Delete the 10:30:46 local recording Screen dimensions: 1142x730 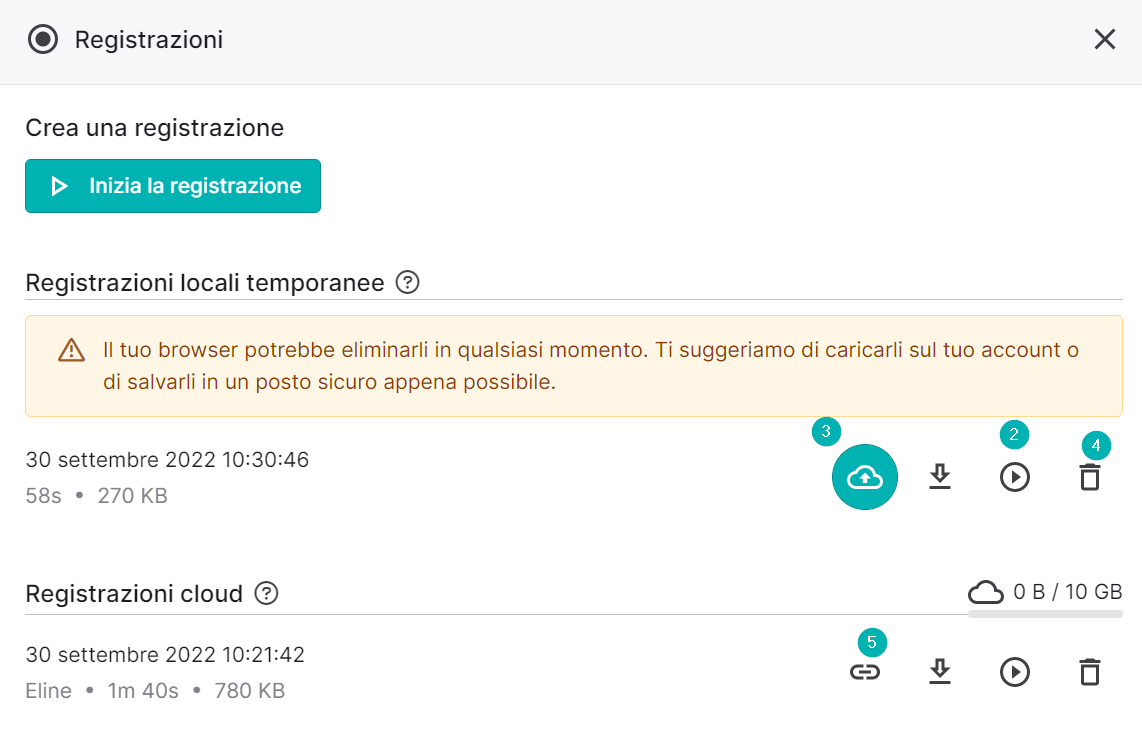coord(1090,477)
